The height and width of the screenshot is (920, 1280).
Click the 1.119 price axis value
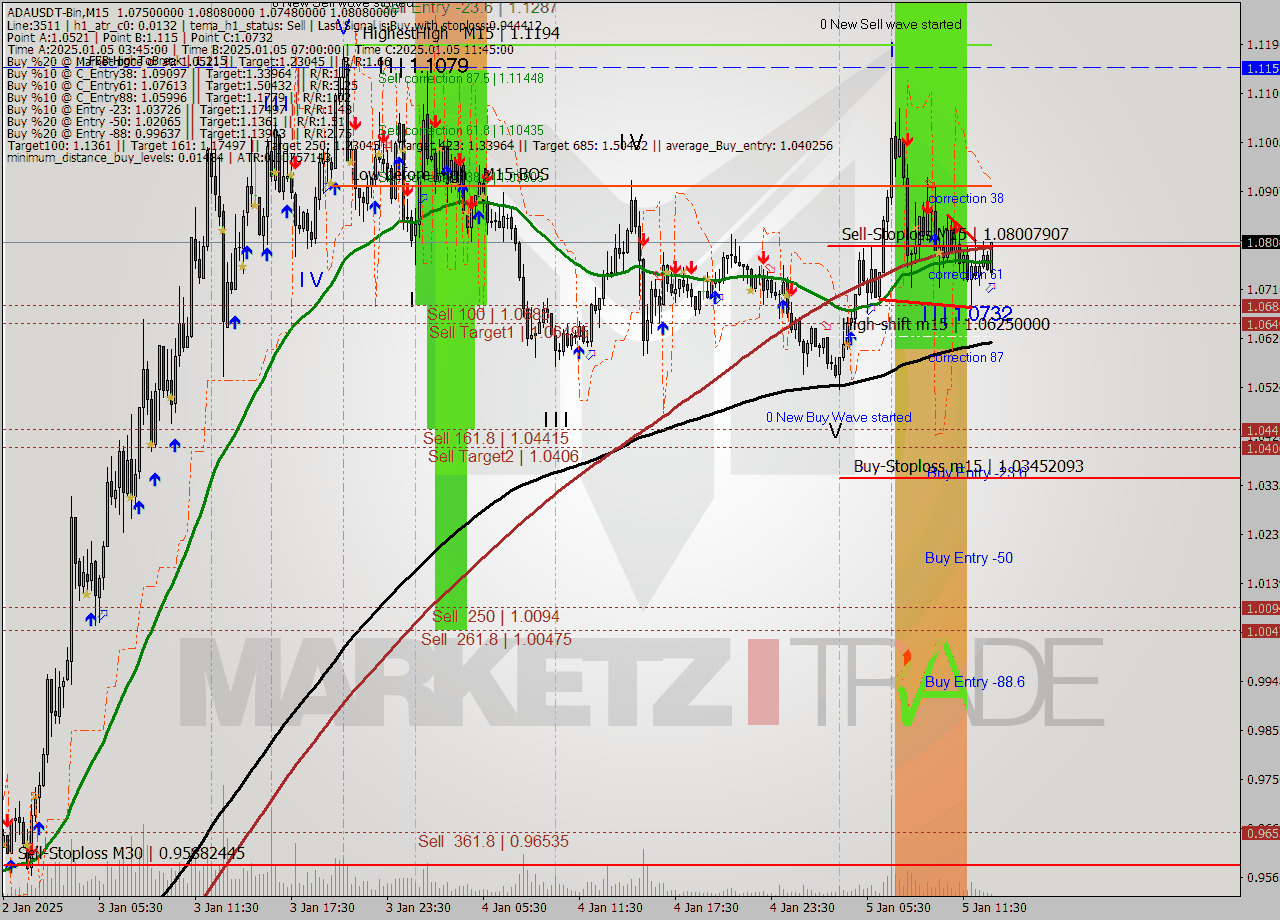(1262, 44)
